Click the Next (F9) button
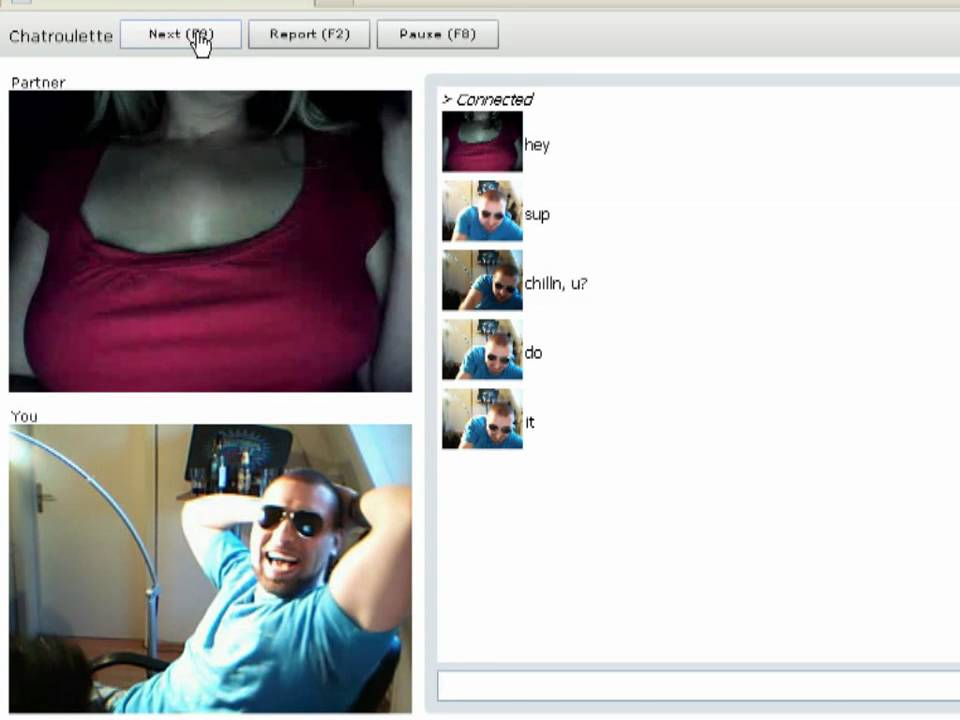The image size is (960, 720). click(x=181, y=34)
